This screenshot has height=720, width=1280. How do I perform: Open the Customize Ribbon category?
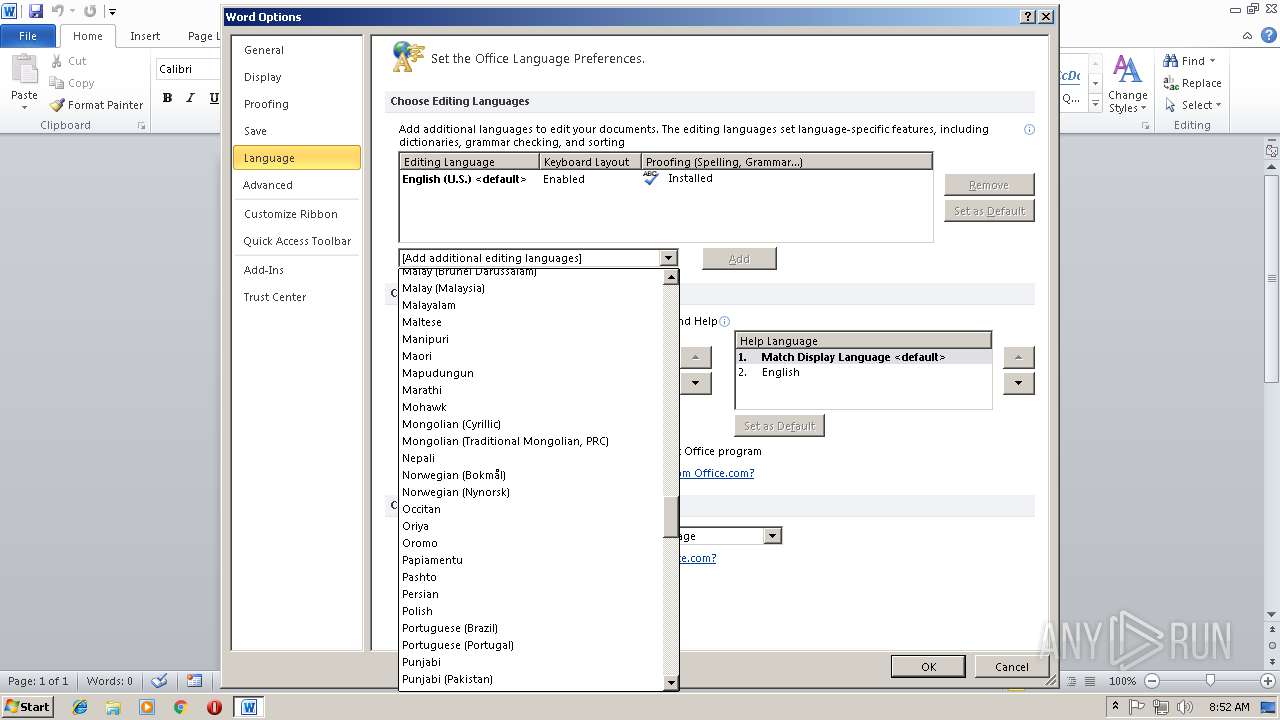297,214
